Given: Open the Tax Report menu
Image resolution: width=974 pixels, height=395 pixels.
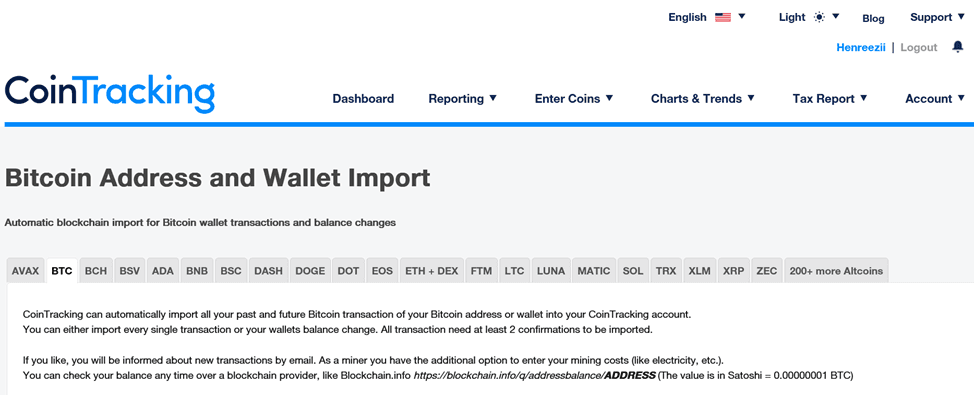Looking at the screenshot, I should [x=830, y=98].
